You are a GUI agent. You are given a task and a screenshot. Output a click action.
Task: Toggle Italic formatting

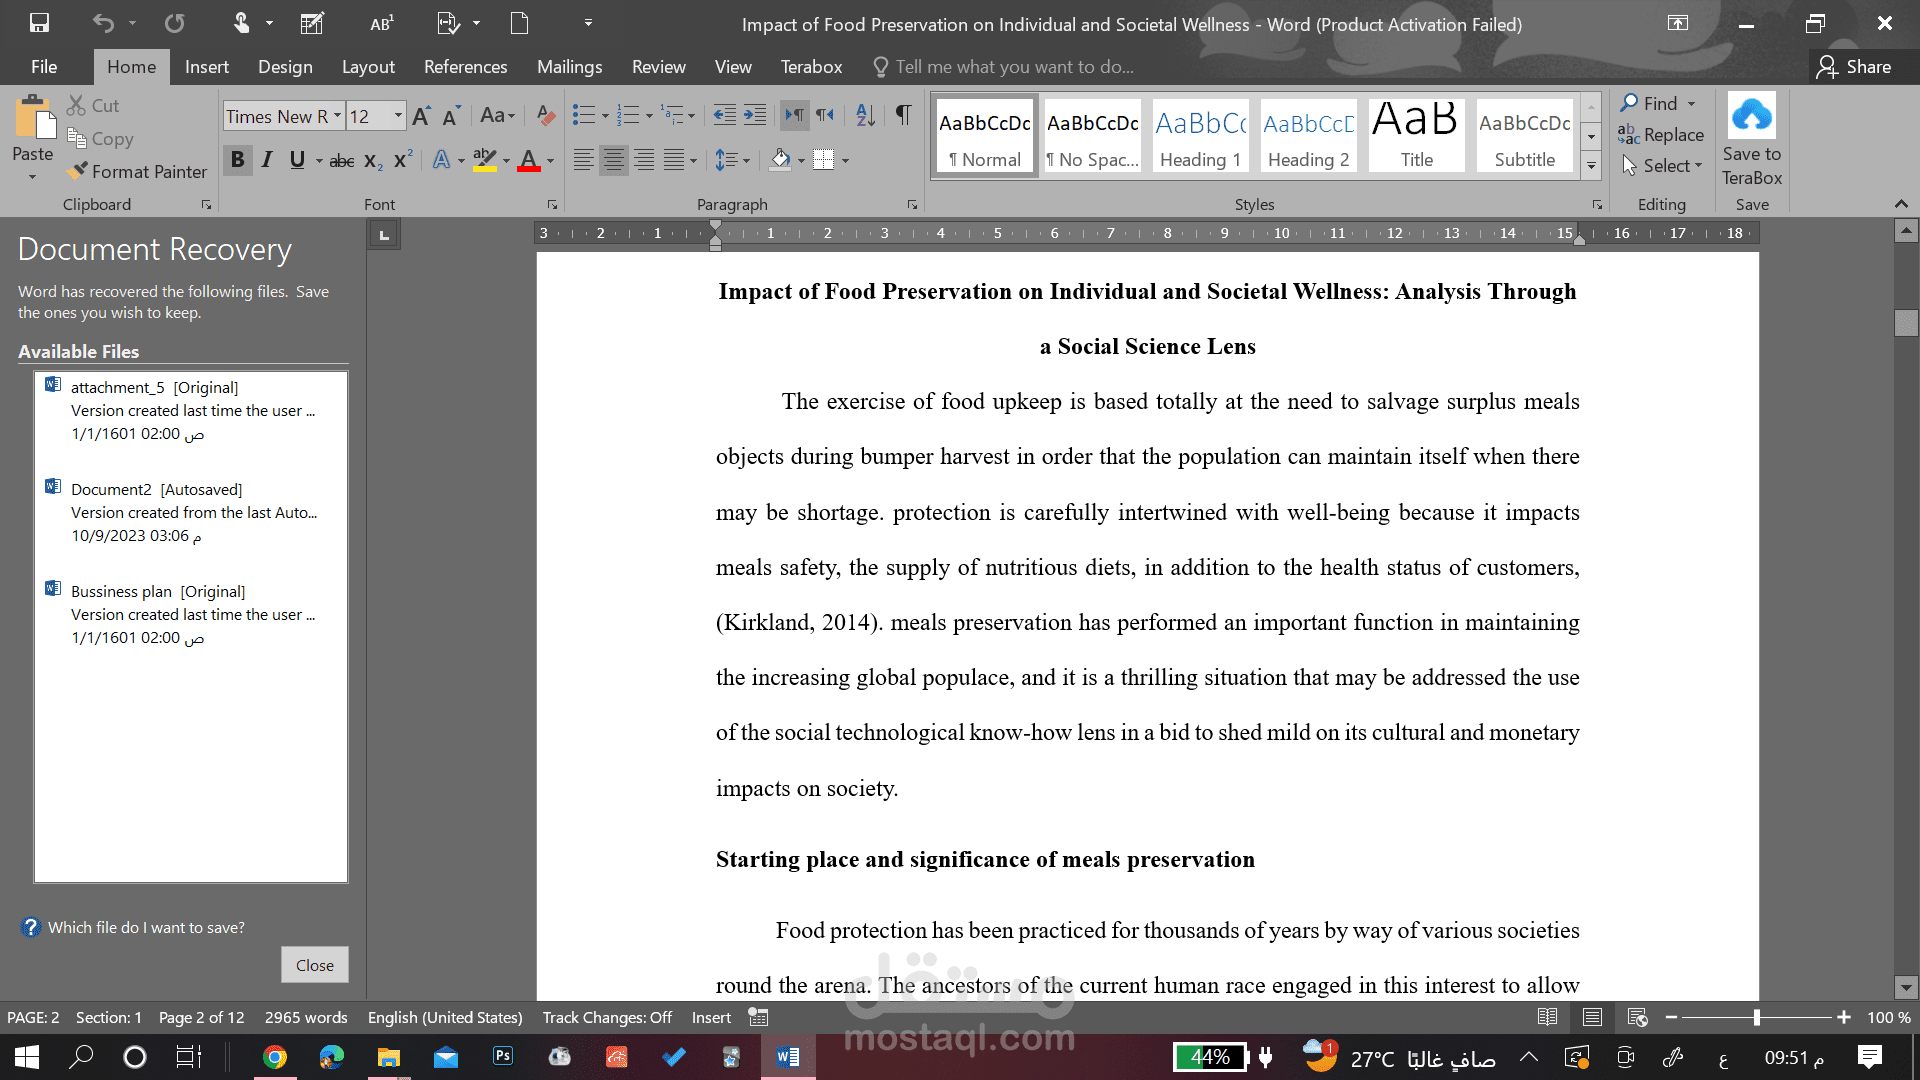[267, 160]
